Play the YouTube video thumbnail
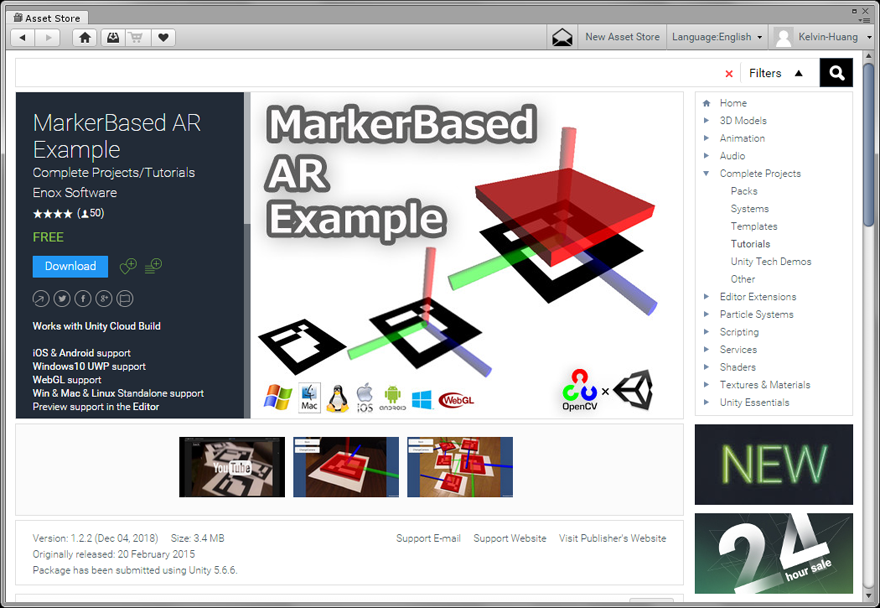Screen dimensions: 880x608 pyautogui.click(x=232, y=467)
